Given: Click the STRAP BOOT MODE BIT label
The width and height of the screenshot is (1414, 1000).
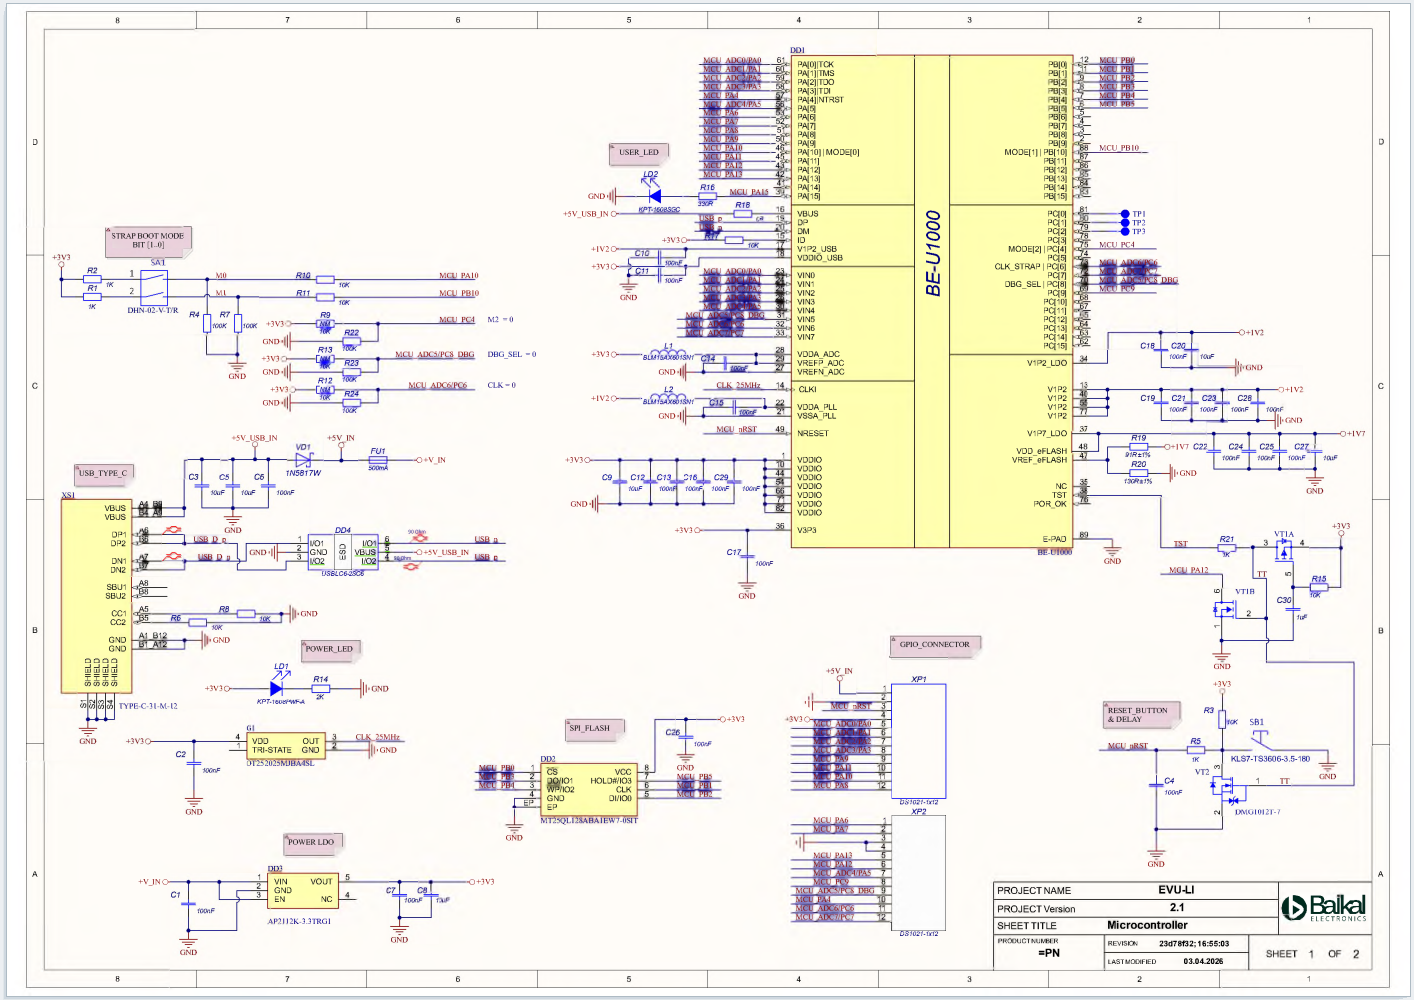Looking at the screenshot, I should (147, 240).
